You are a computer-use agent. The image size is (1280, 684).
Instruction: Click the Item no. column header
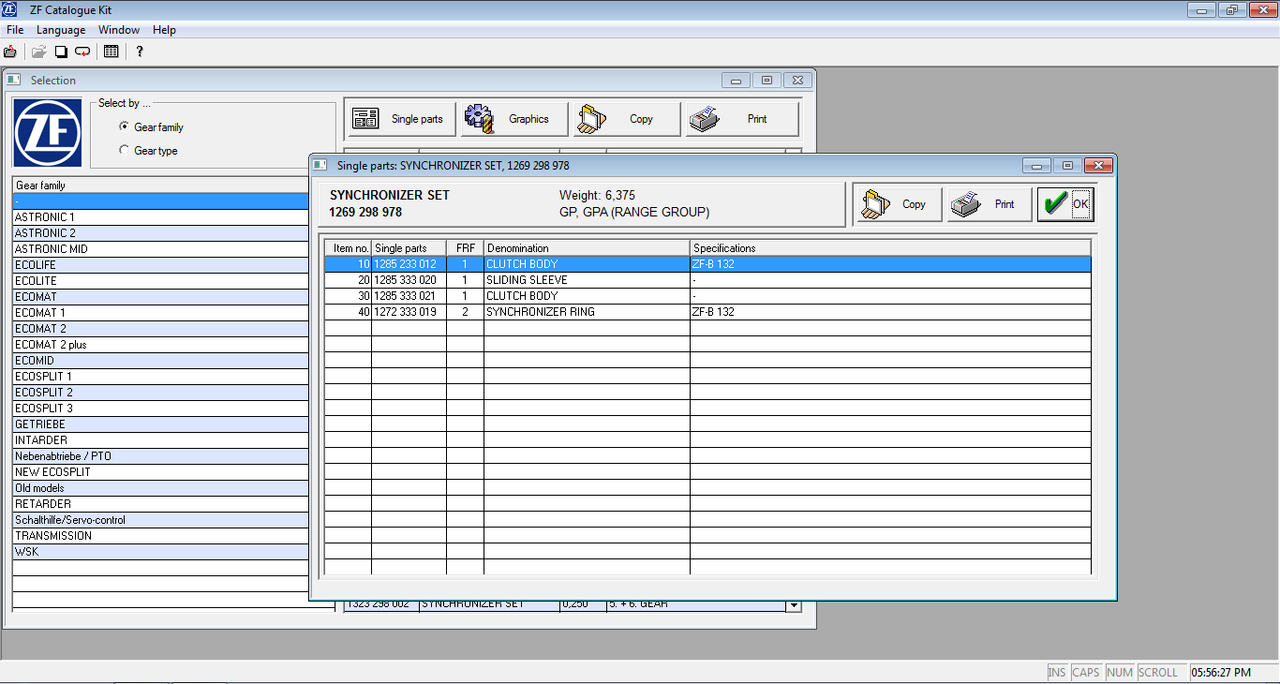(348, 248)
